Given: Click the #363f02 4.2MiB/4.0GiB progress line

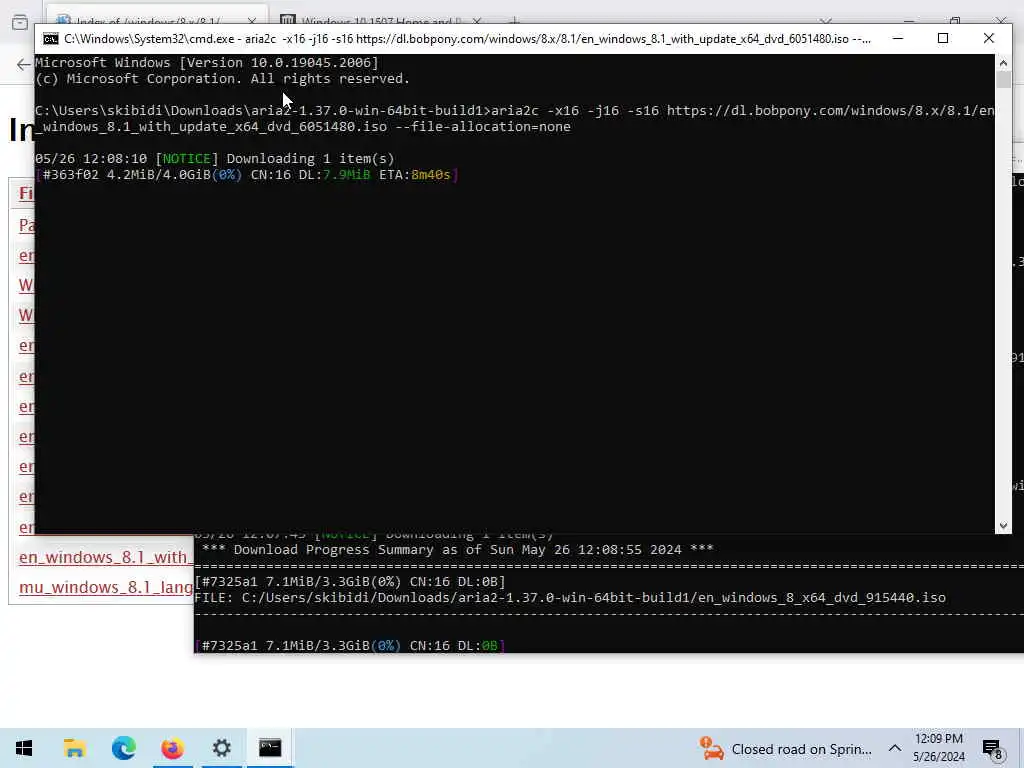Looking at the screenshot, I should (x=246, y=174).
